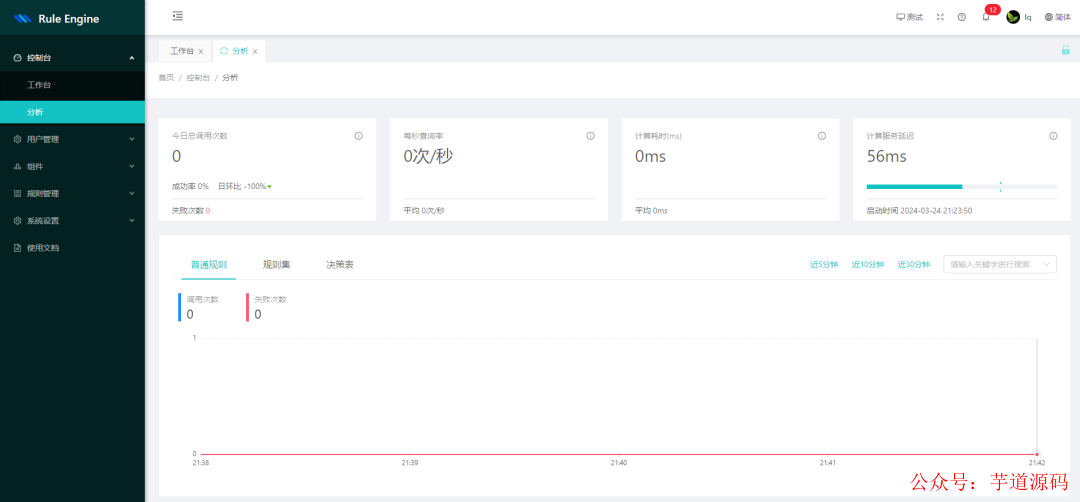
Task: Show info for 每秒查询率 card
Action: point(590,136)
